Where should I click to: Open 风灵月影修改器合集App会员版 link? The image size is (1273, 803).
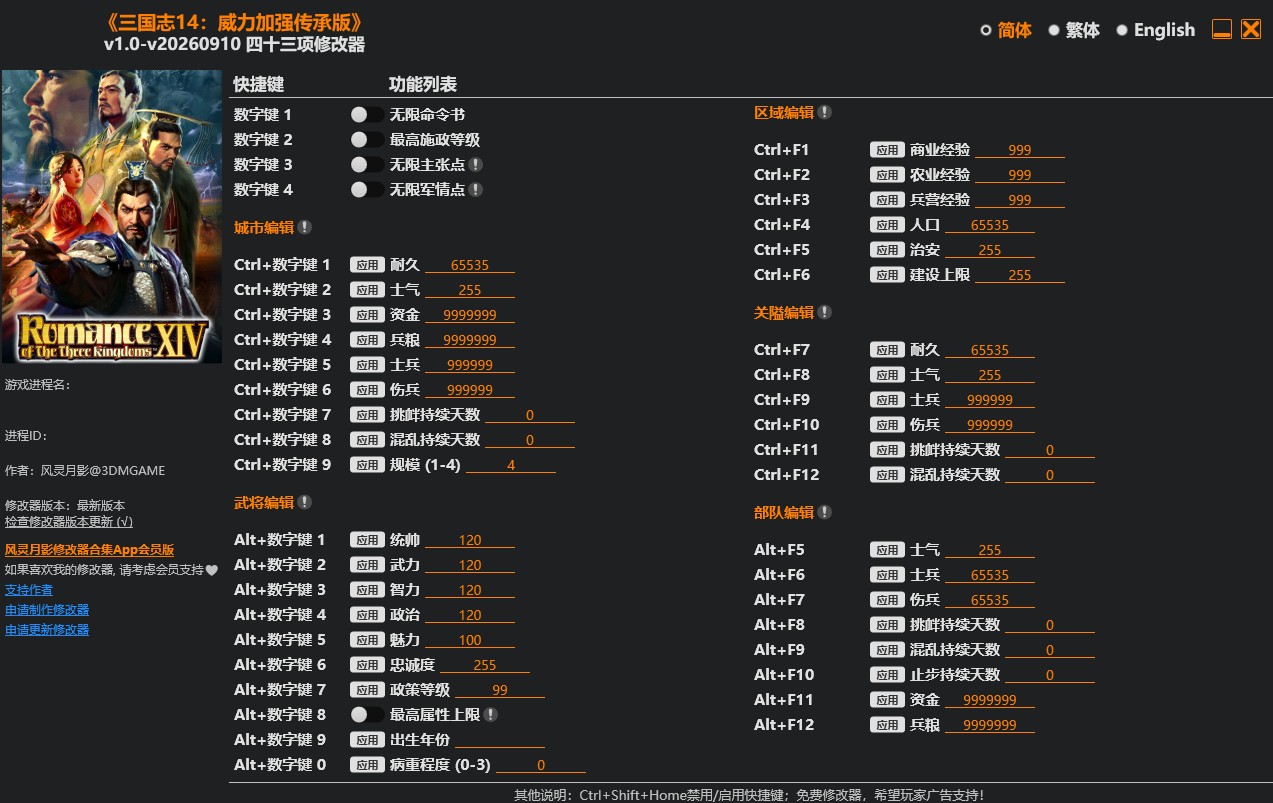90,550
